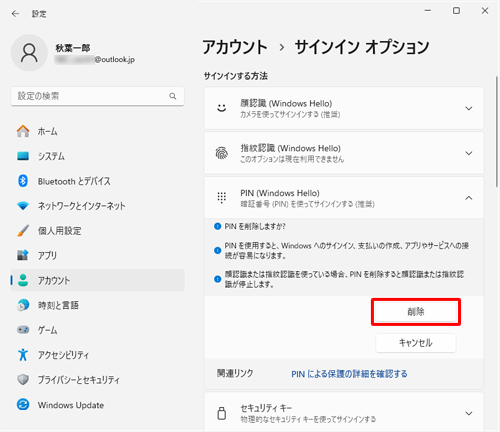Open Bluetooth とデバイス settings
This screenshot has width=500, height=432.
tap(97, 181)
